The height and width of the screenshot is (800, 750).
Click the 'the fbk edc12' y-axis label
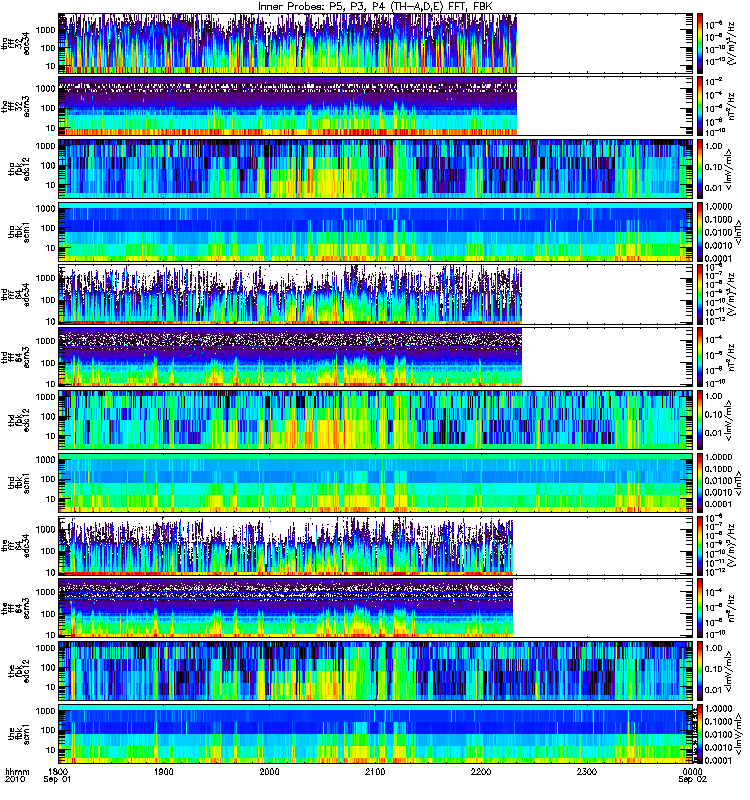coord(19,671)
